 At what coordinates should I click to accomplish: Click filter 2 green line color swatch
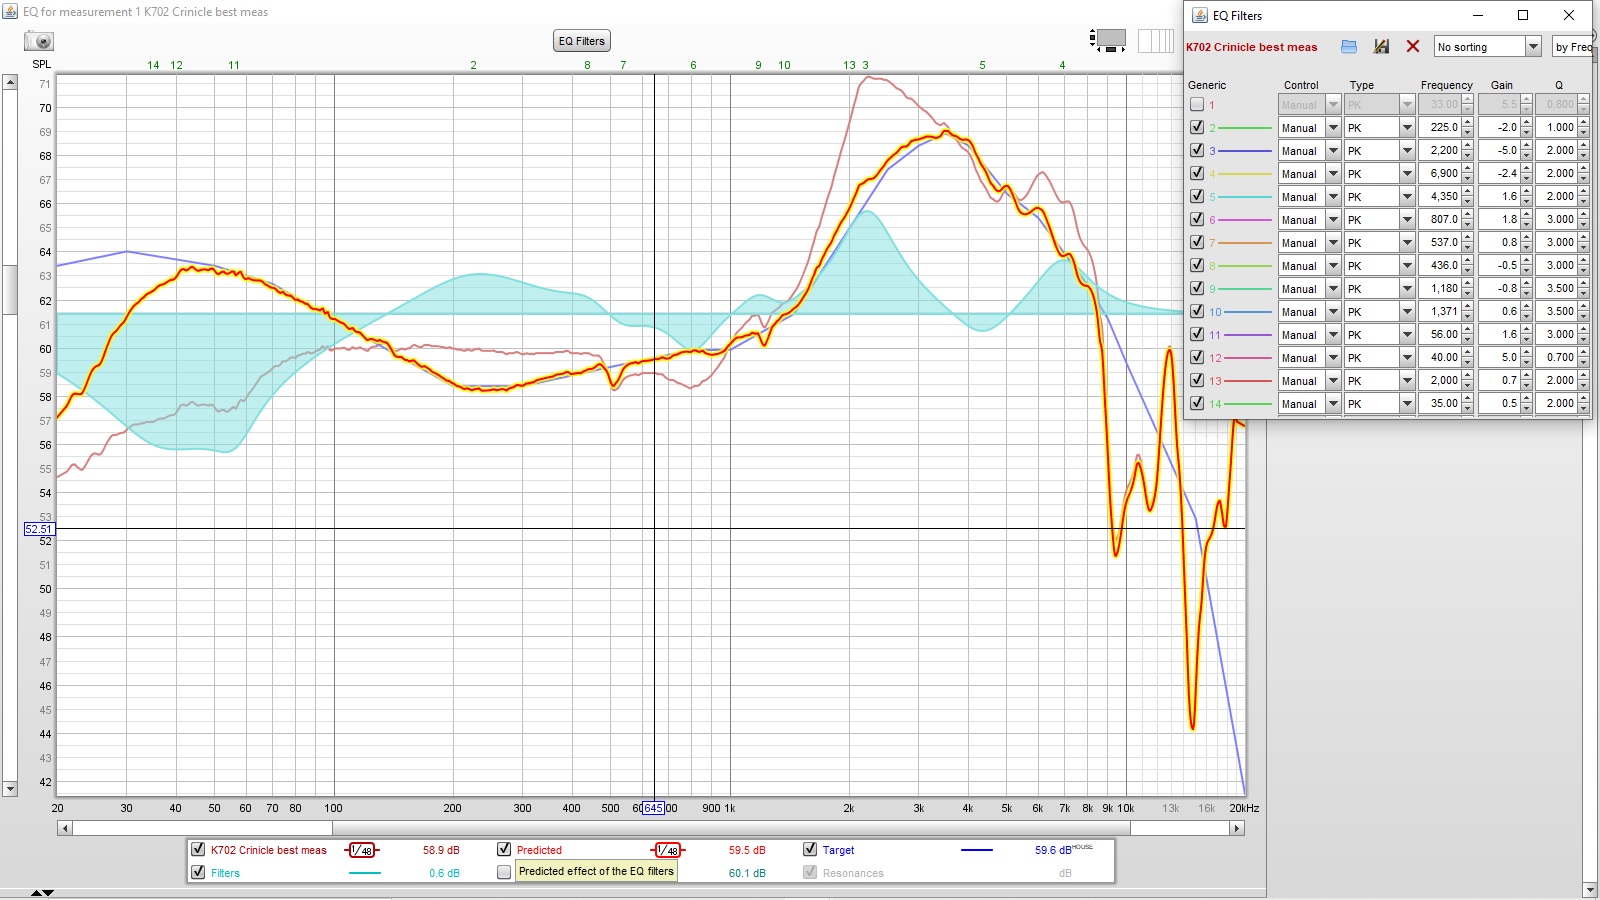click(x=1246, y=128)
